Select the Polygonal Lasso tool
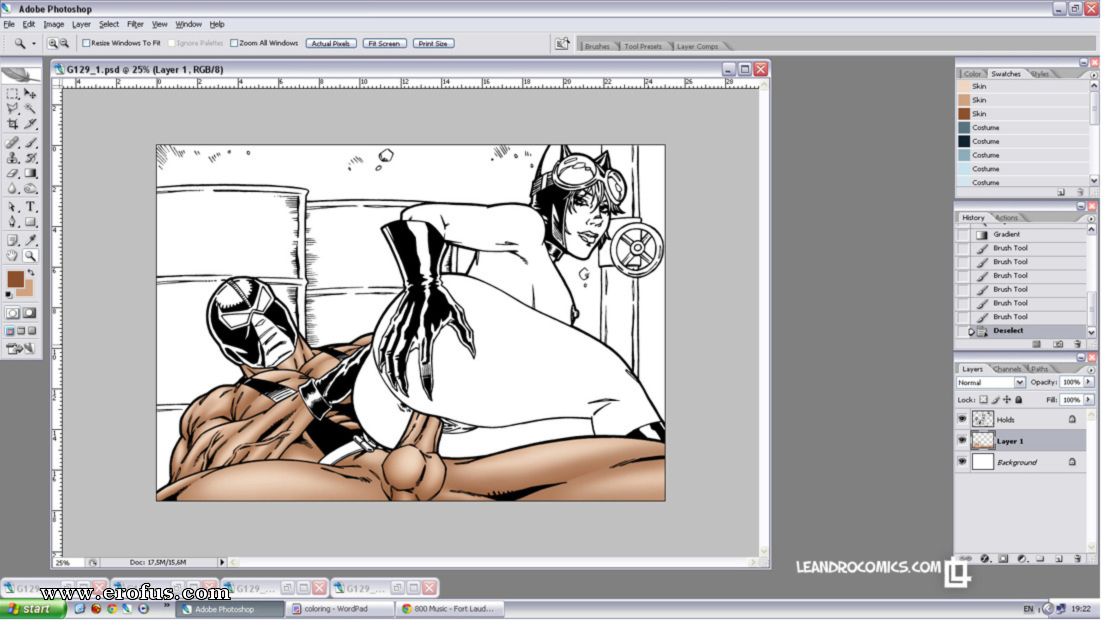1105x625 pixels. [13, 109]
